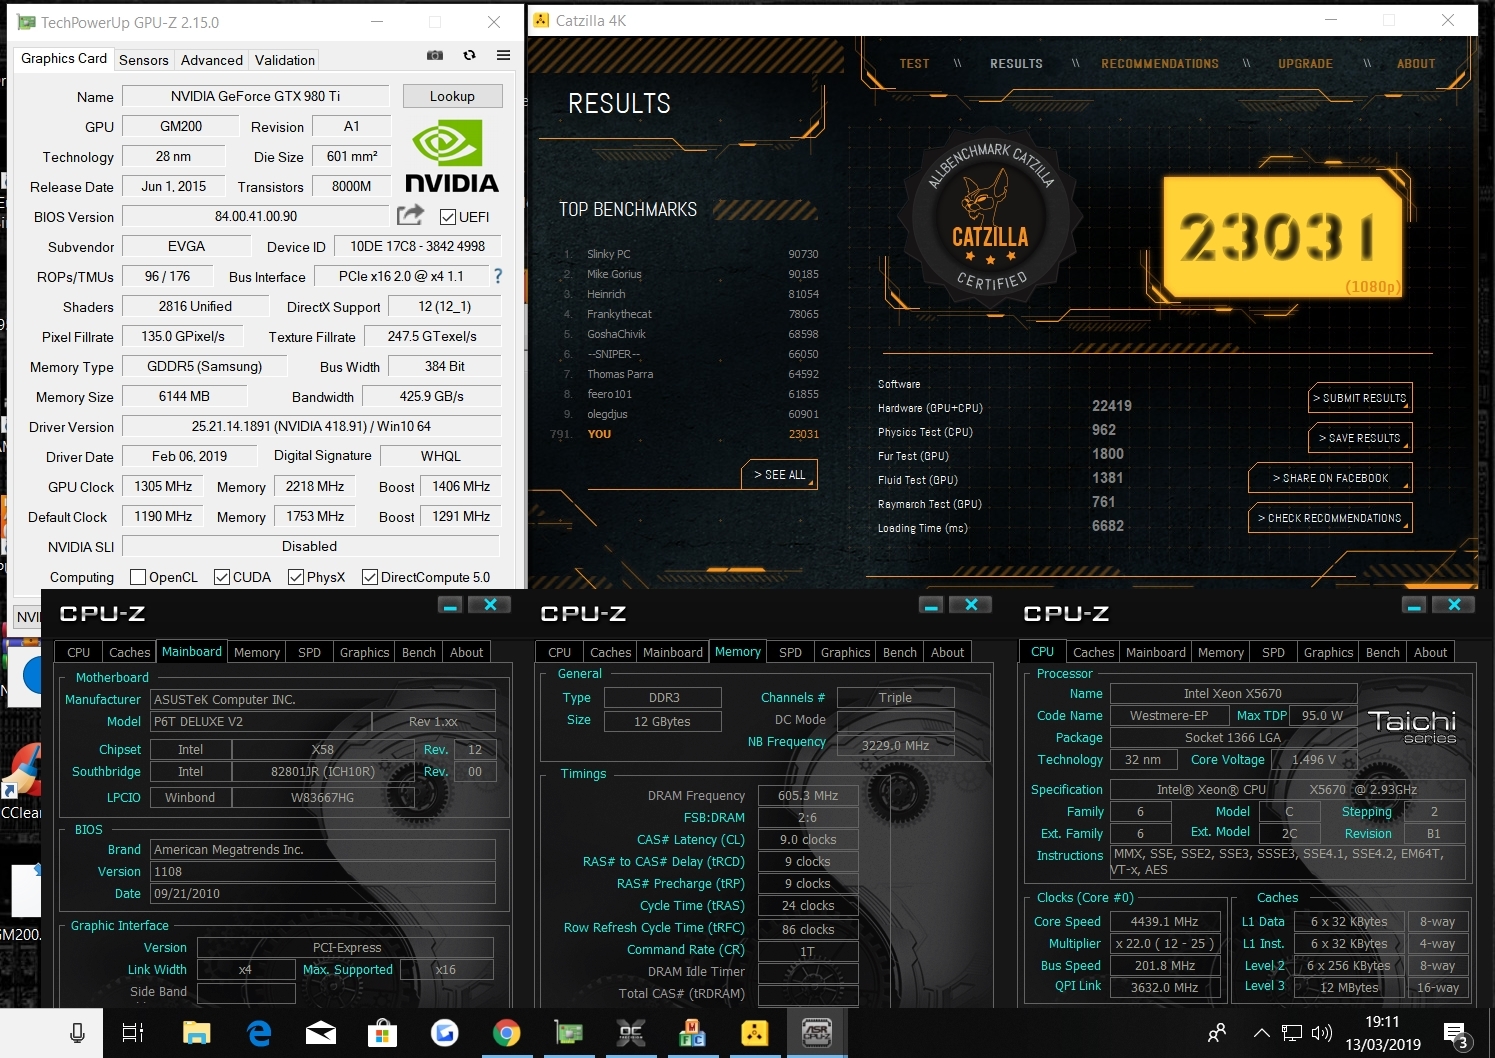Switch to the Sensors tab in GPU-Z
The height and width of the screenshot is (1058, 1495).
pyautogui.click(x=144, y=60)
